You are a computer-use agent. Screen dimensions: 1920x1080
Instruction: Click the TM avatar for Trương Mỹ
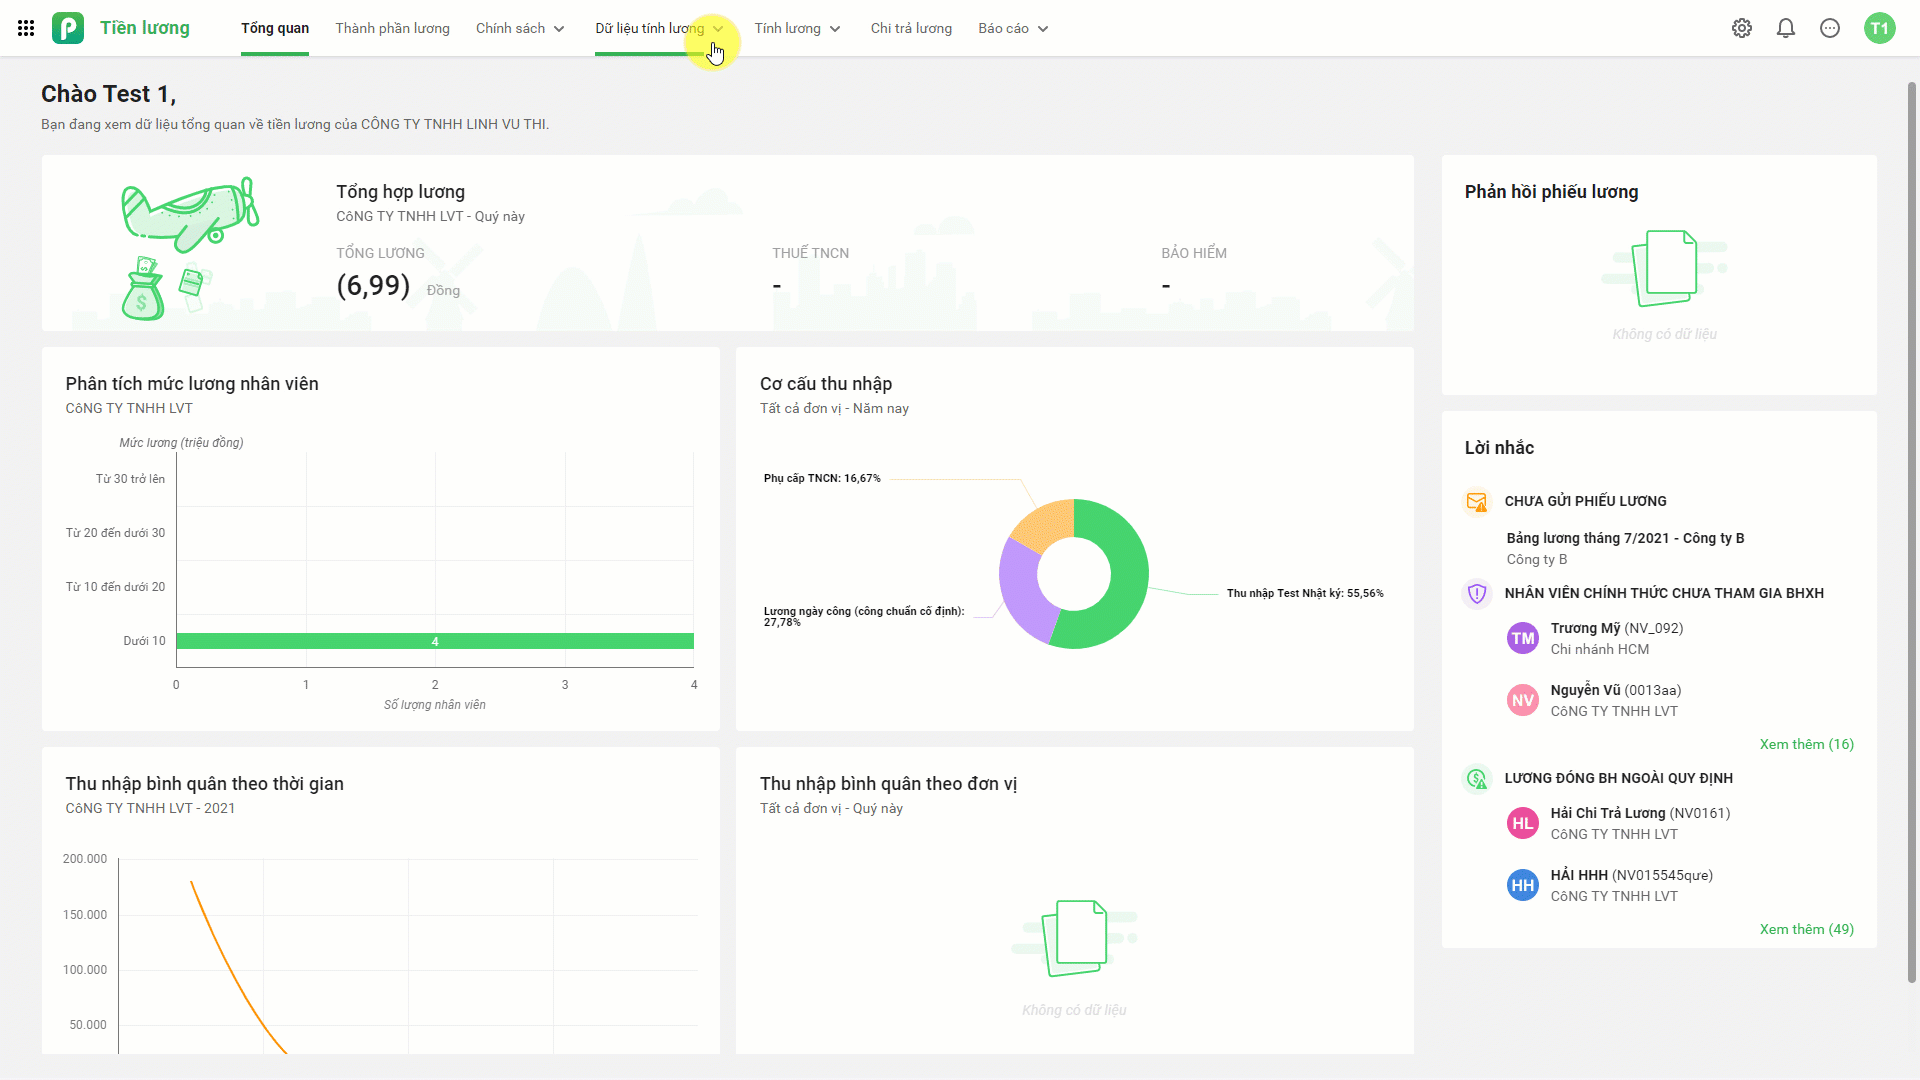(1523, 638)
